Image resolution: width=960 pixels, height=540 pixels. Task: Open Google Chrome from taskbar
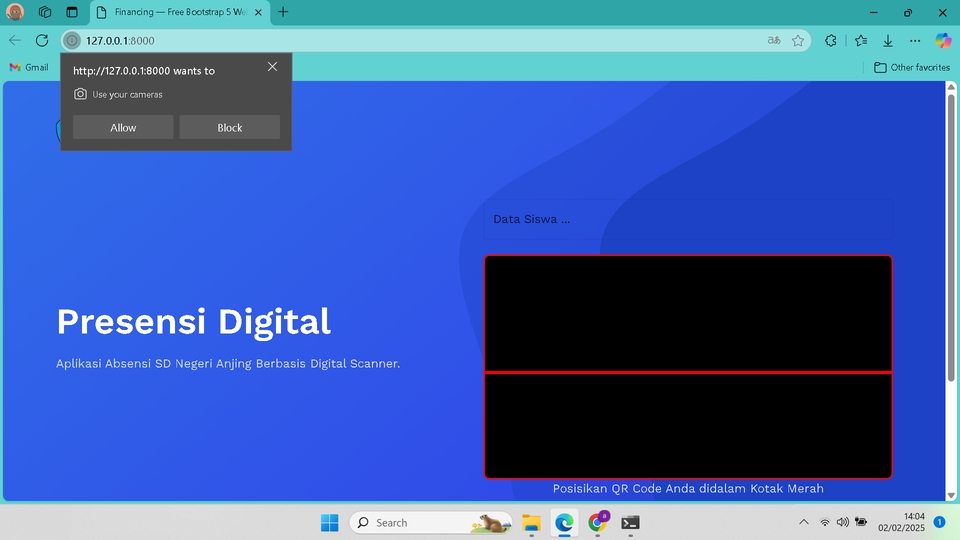pos(598,523)
